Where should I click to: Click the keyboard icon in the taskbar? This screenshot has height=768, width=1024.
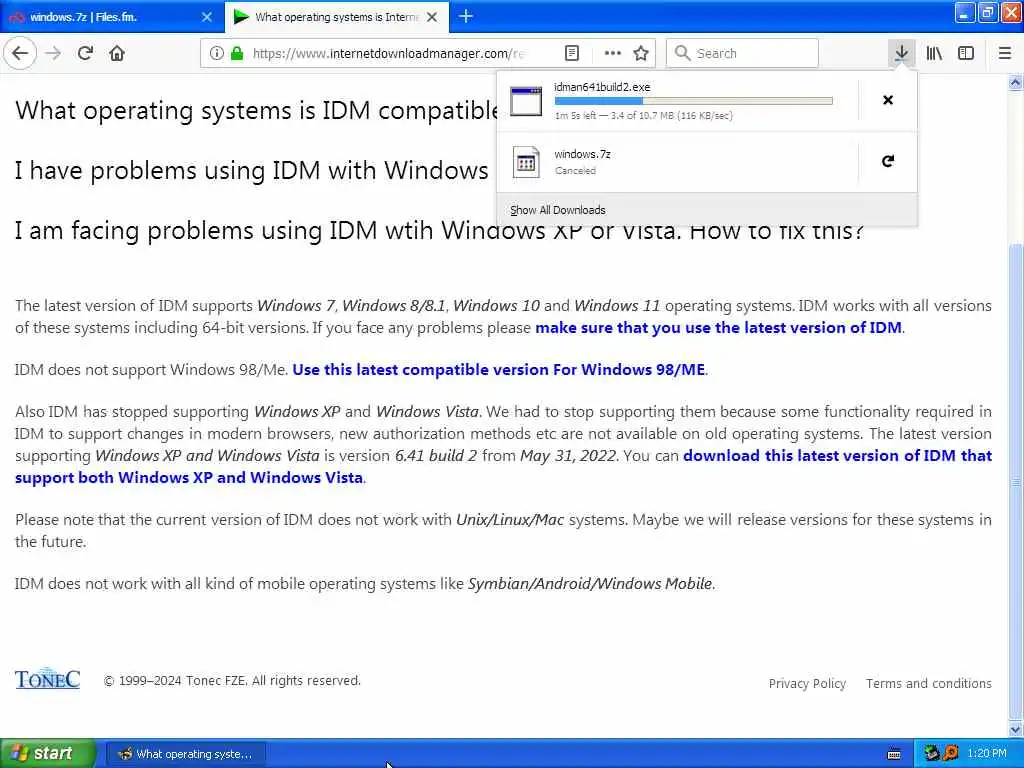coord(894,754)
